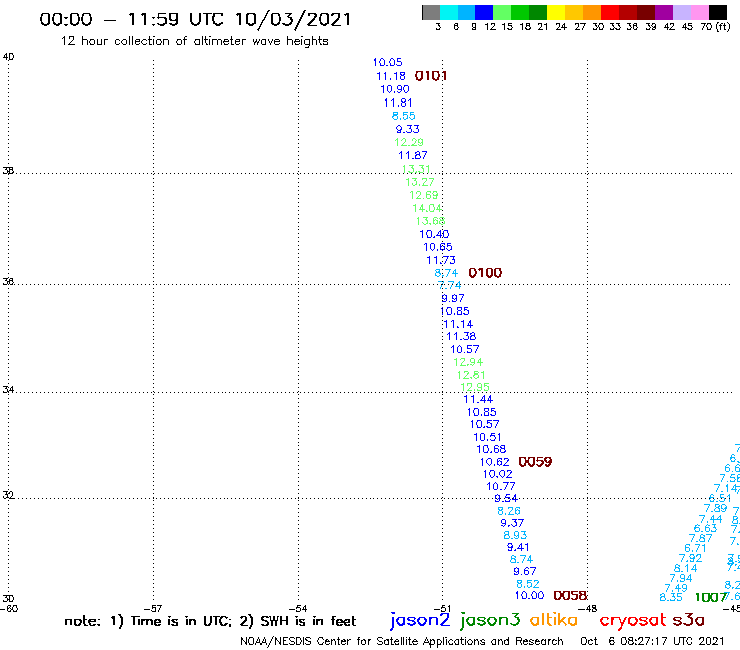
Task: Click the wave height value 12.29
Action: pos(409,142)
